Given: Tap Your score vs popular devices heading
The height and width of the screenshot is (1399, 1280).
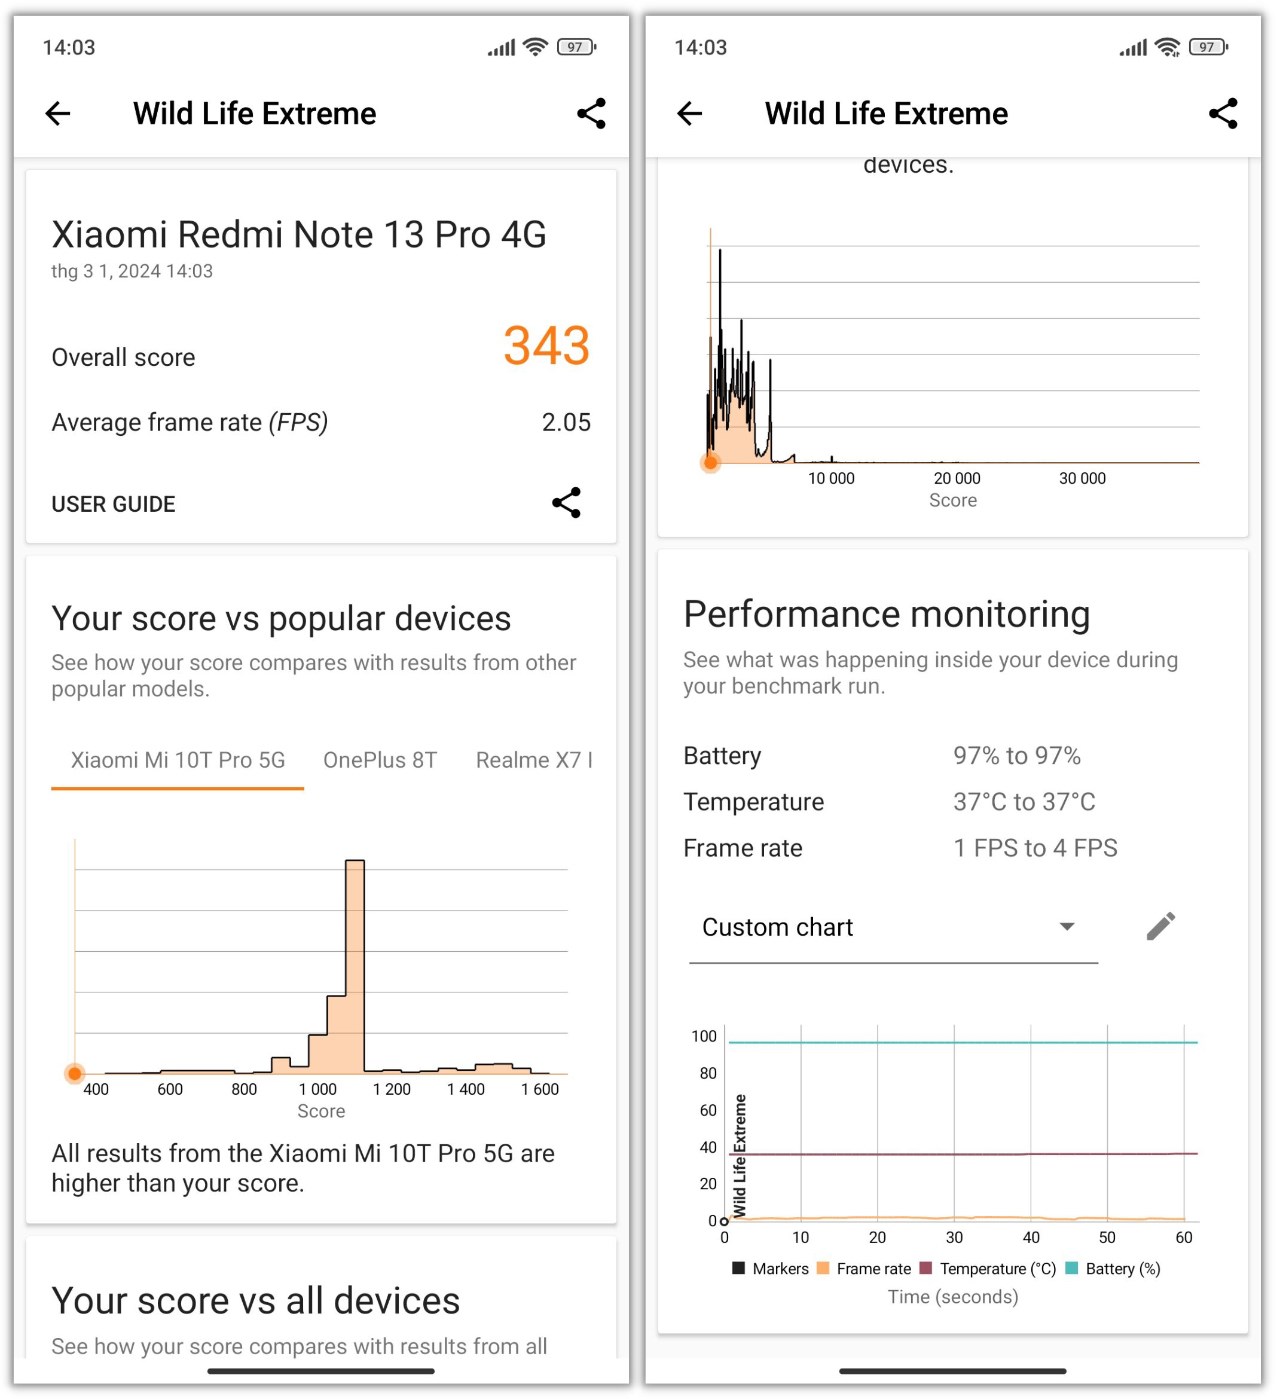Looking at the screenshot, I should click(x=281, y=619).
